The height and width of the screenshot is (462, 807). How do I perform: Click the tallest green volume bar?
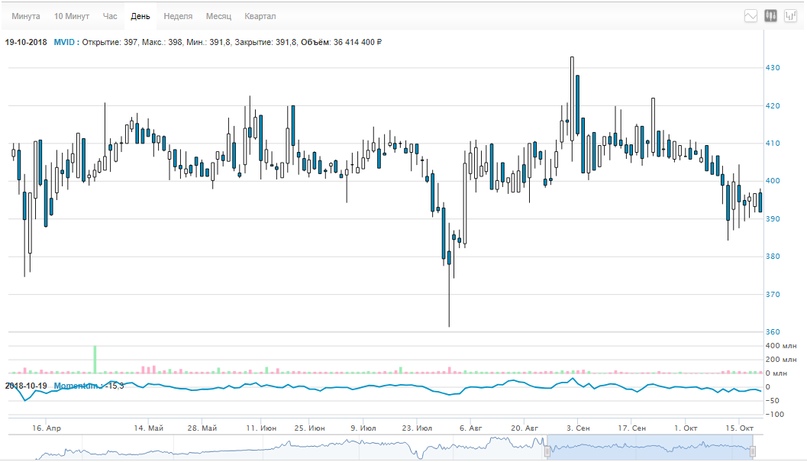(x=95, y=359)
